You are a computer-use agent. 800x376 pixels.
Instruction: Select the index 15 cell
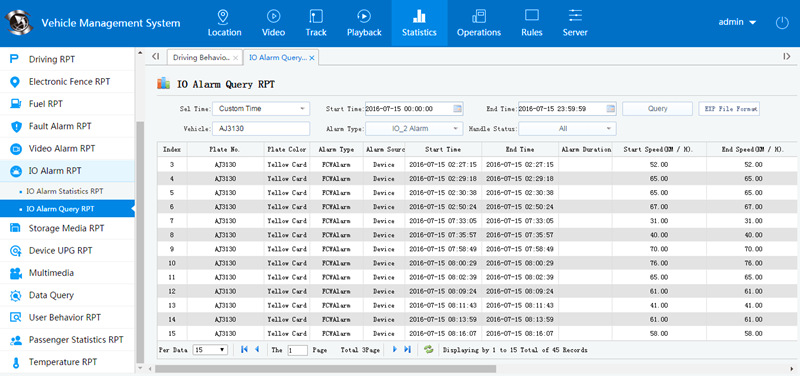point(172,334)
